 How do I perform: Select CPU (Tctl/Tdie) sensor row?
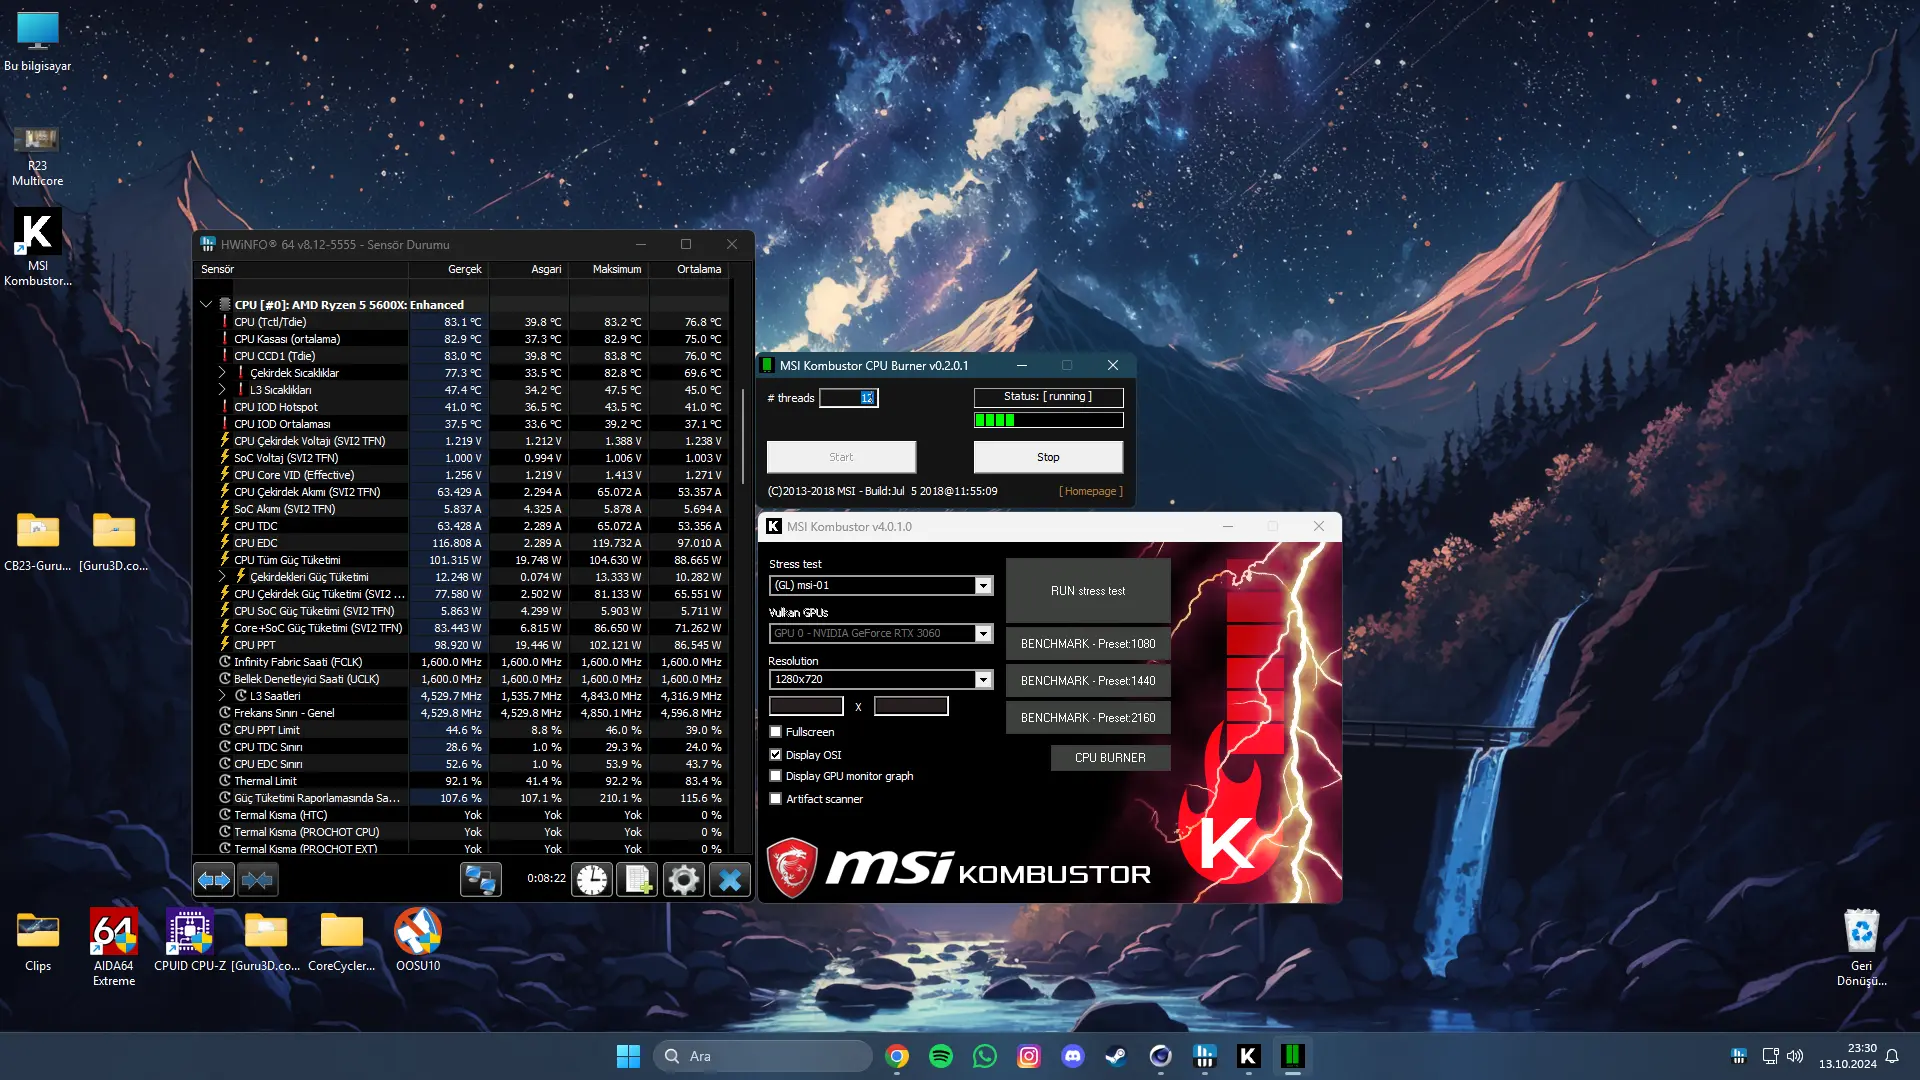coord(462,322)
